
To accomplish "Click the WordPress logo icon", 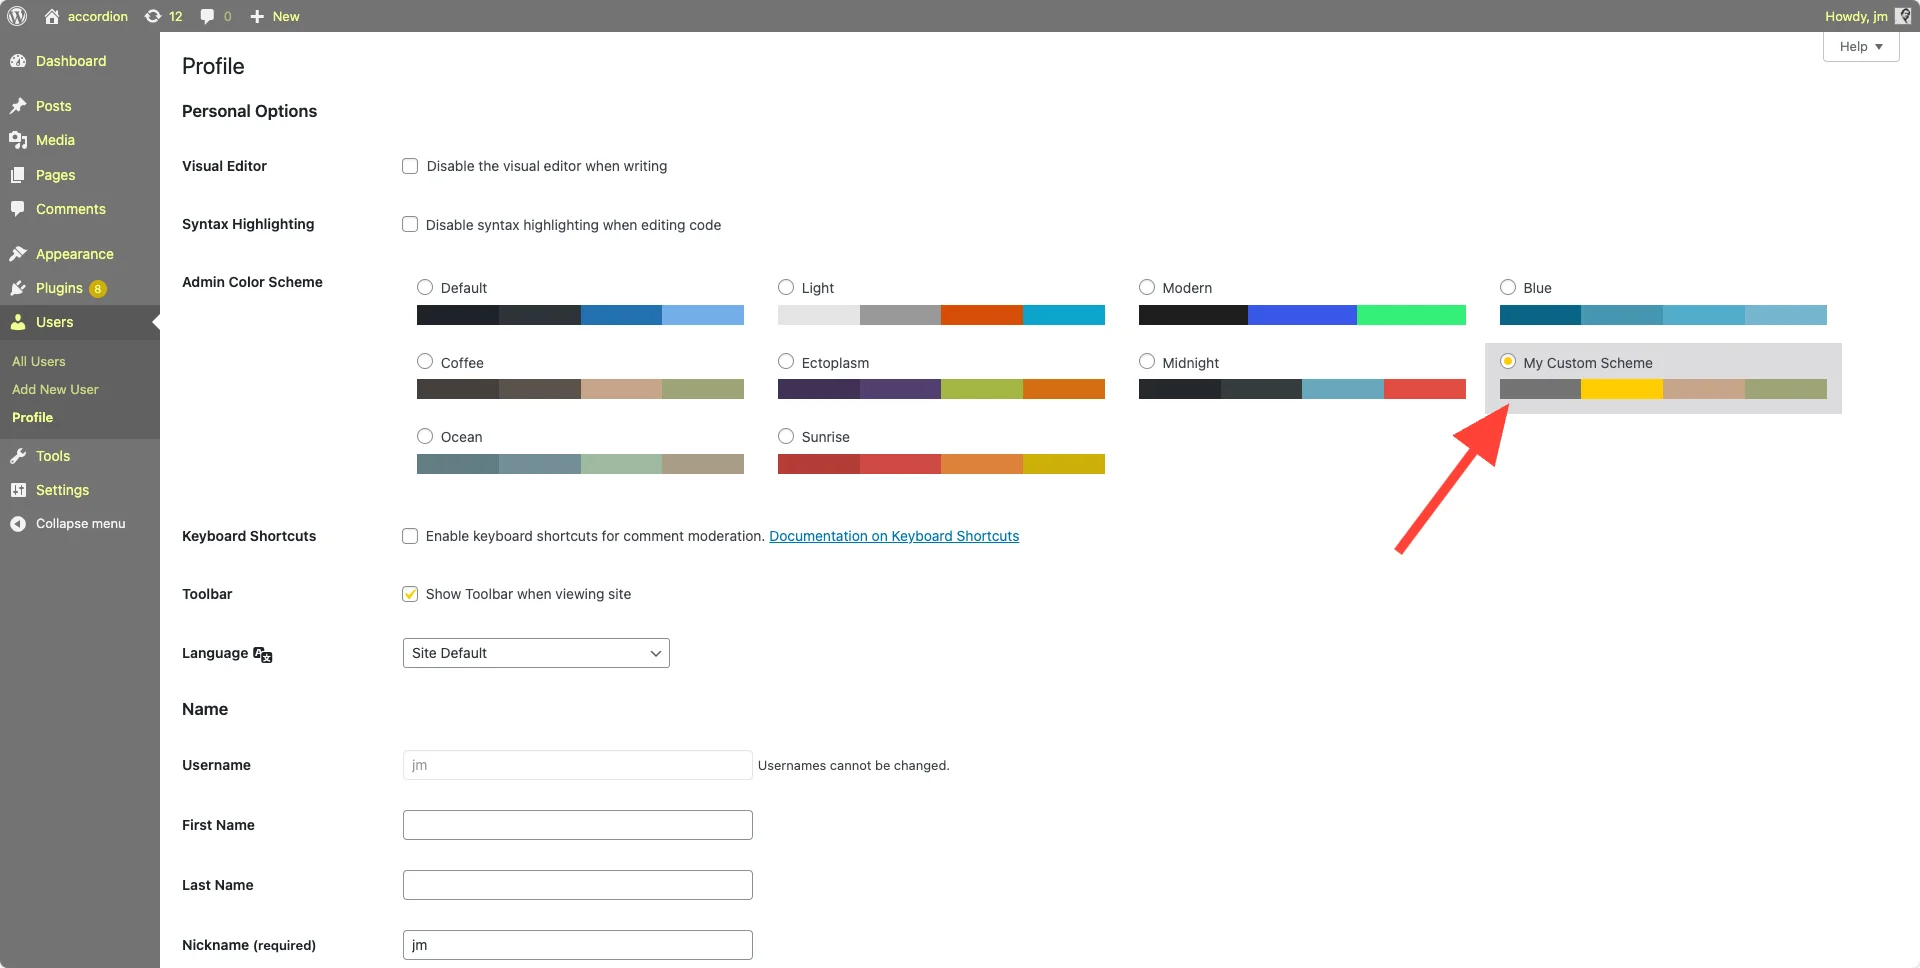I will pos(17,16).
